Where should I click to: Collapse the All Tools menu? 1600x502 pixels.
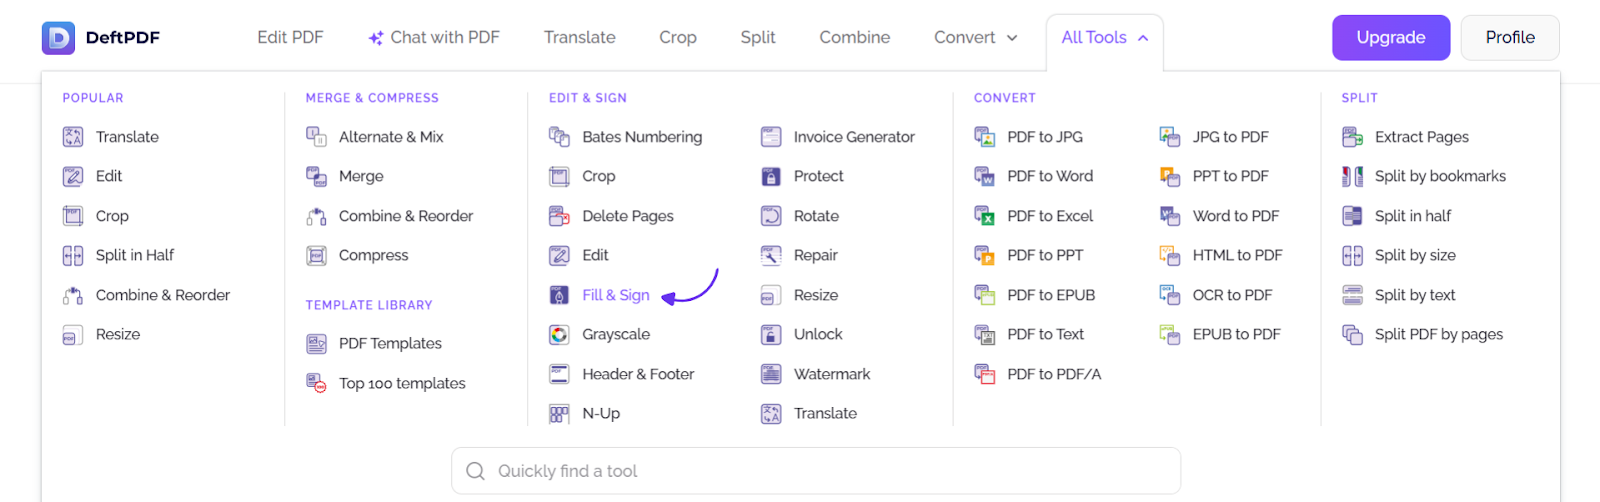tap(1105, 37)
